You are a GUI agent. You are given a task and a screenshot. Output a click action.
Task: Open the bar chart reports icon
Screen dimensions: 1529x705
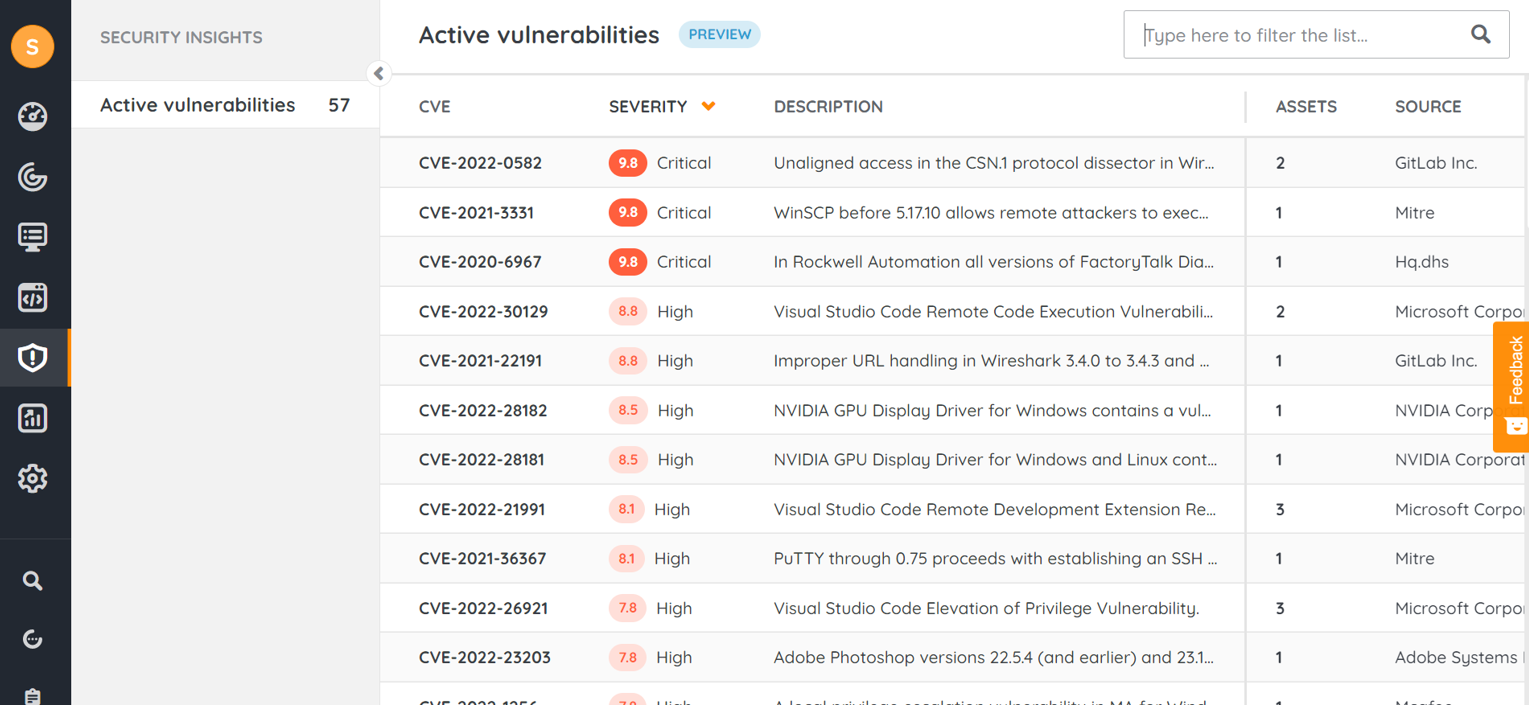(33, 418)
